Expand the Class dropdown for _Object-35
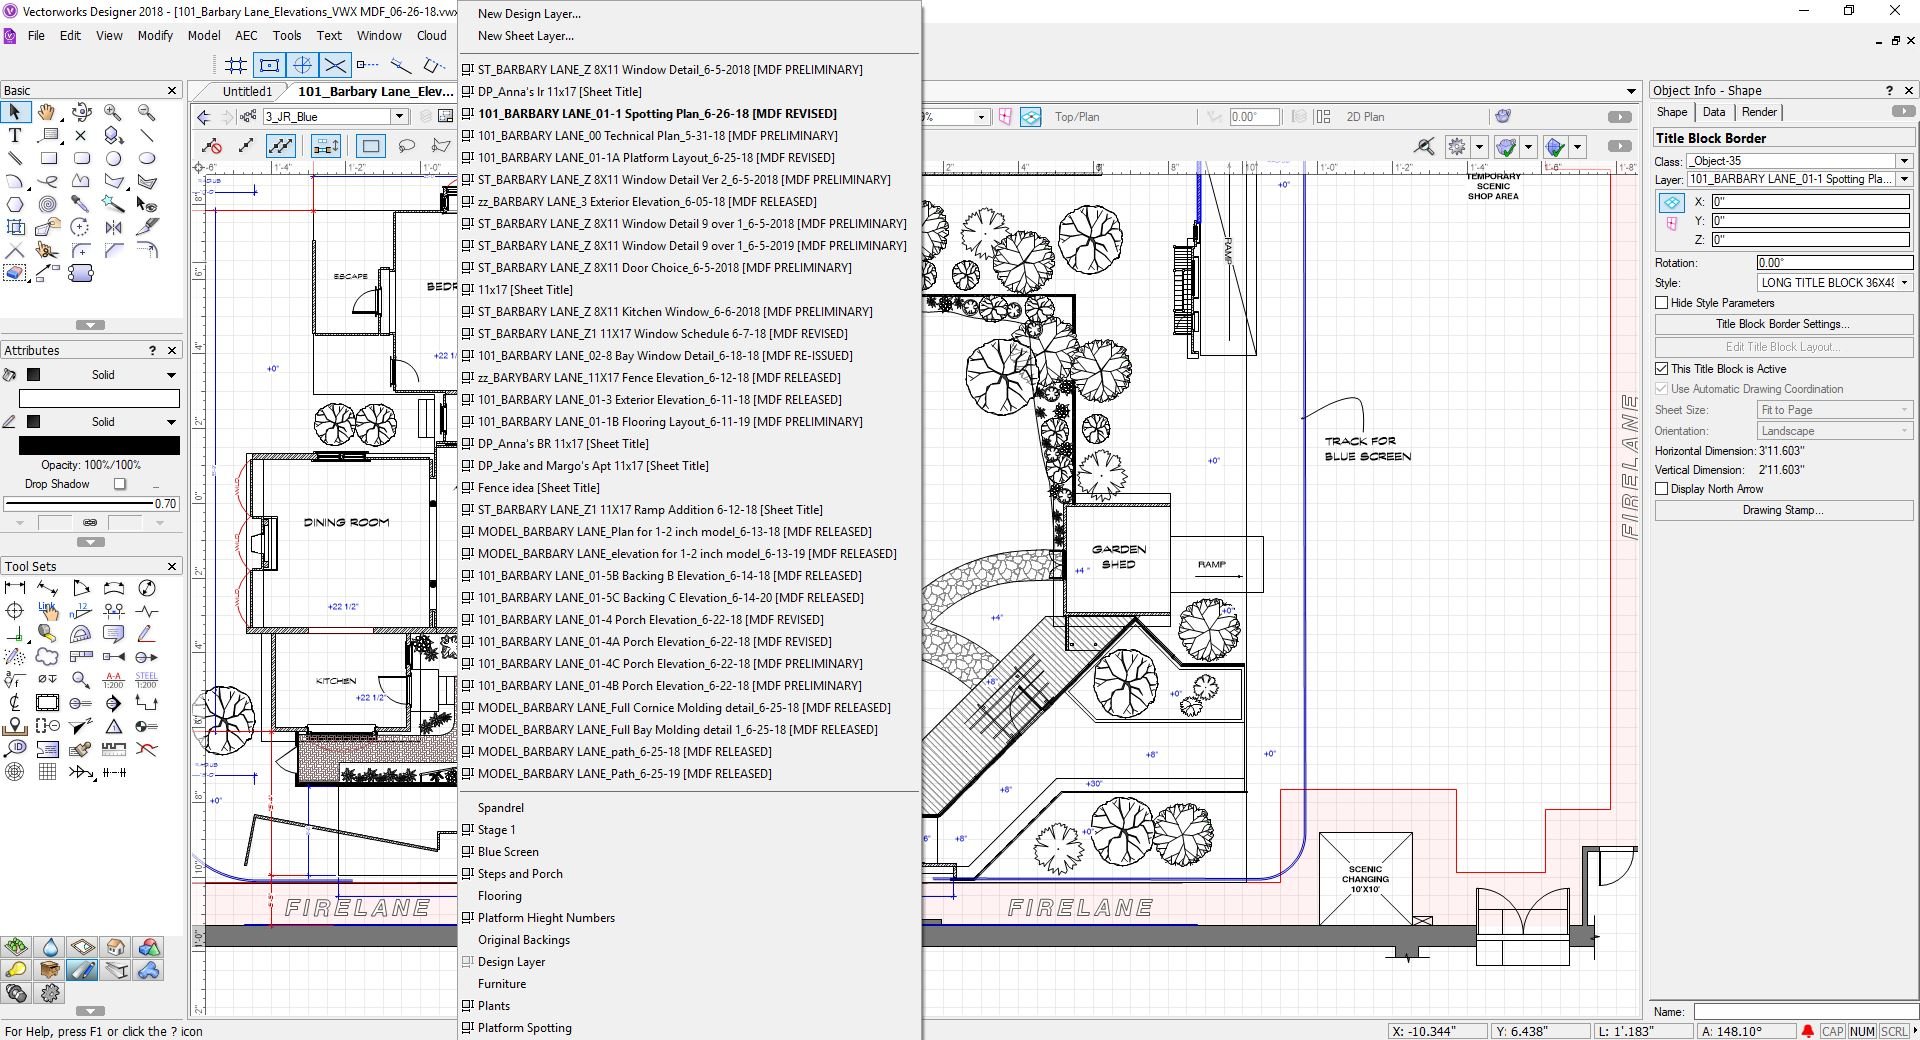 click(1902, 160)
